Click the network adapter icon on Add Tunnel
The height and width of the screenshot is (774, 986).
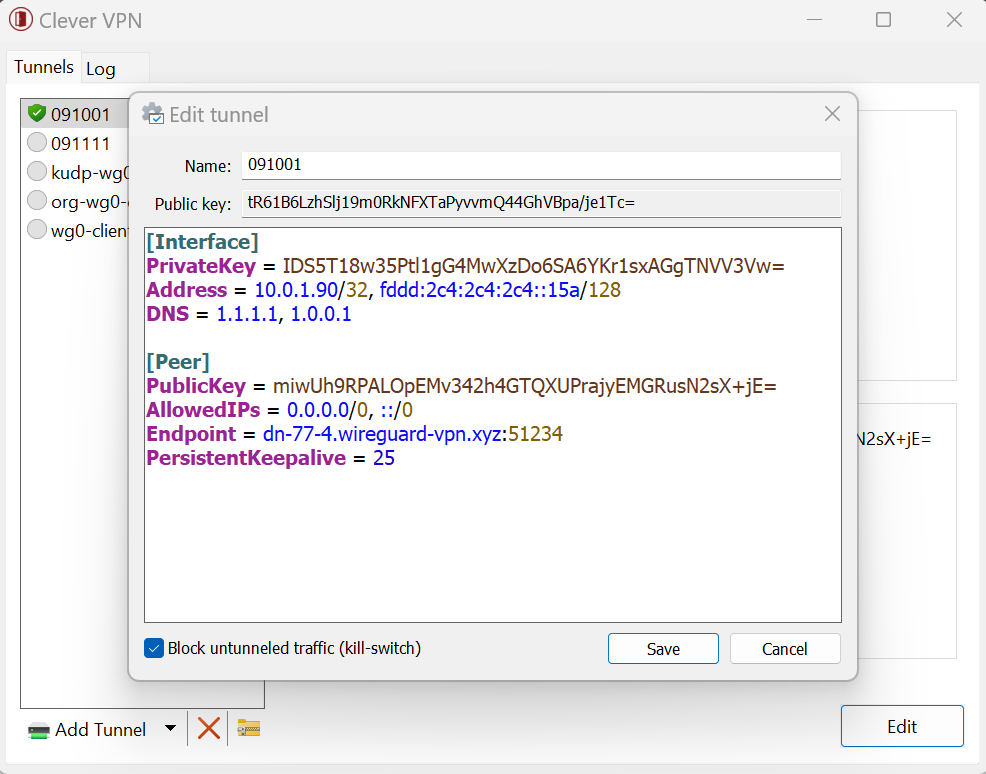point(39,731)
